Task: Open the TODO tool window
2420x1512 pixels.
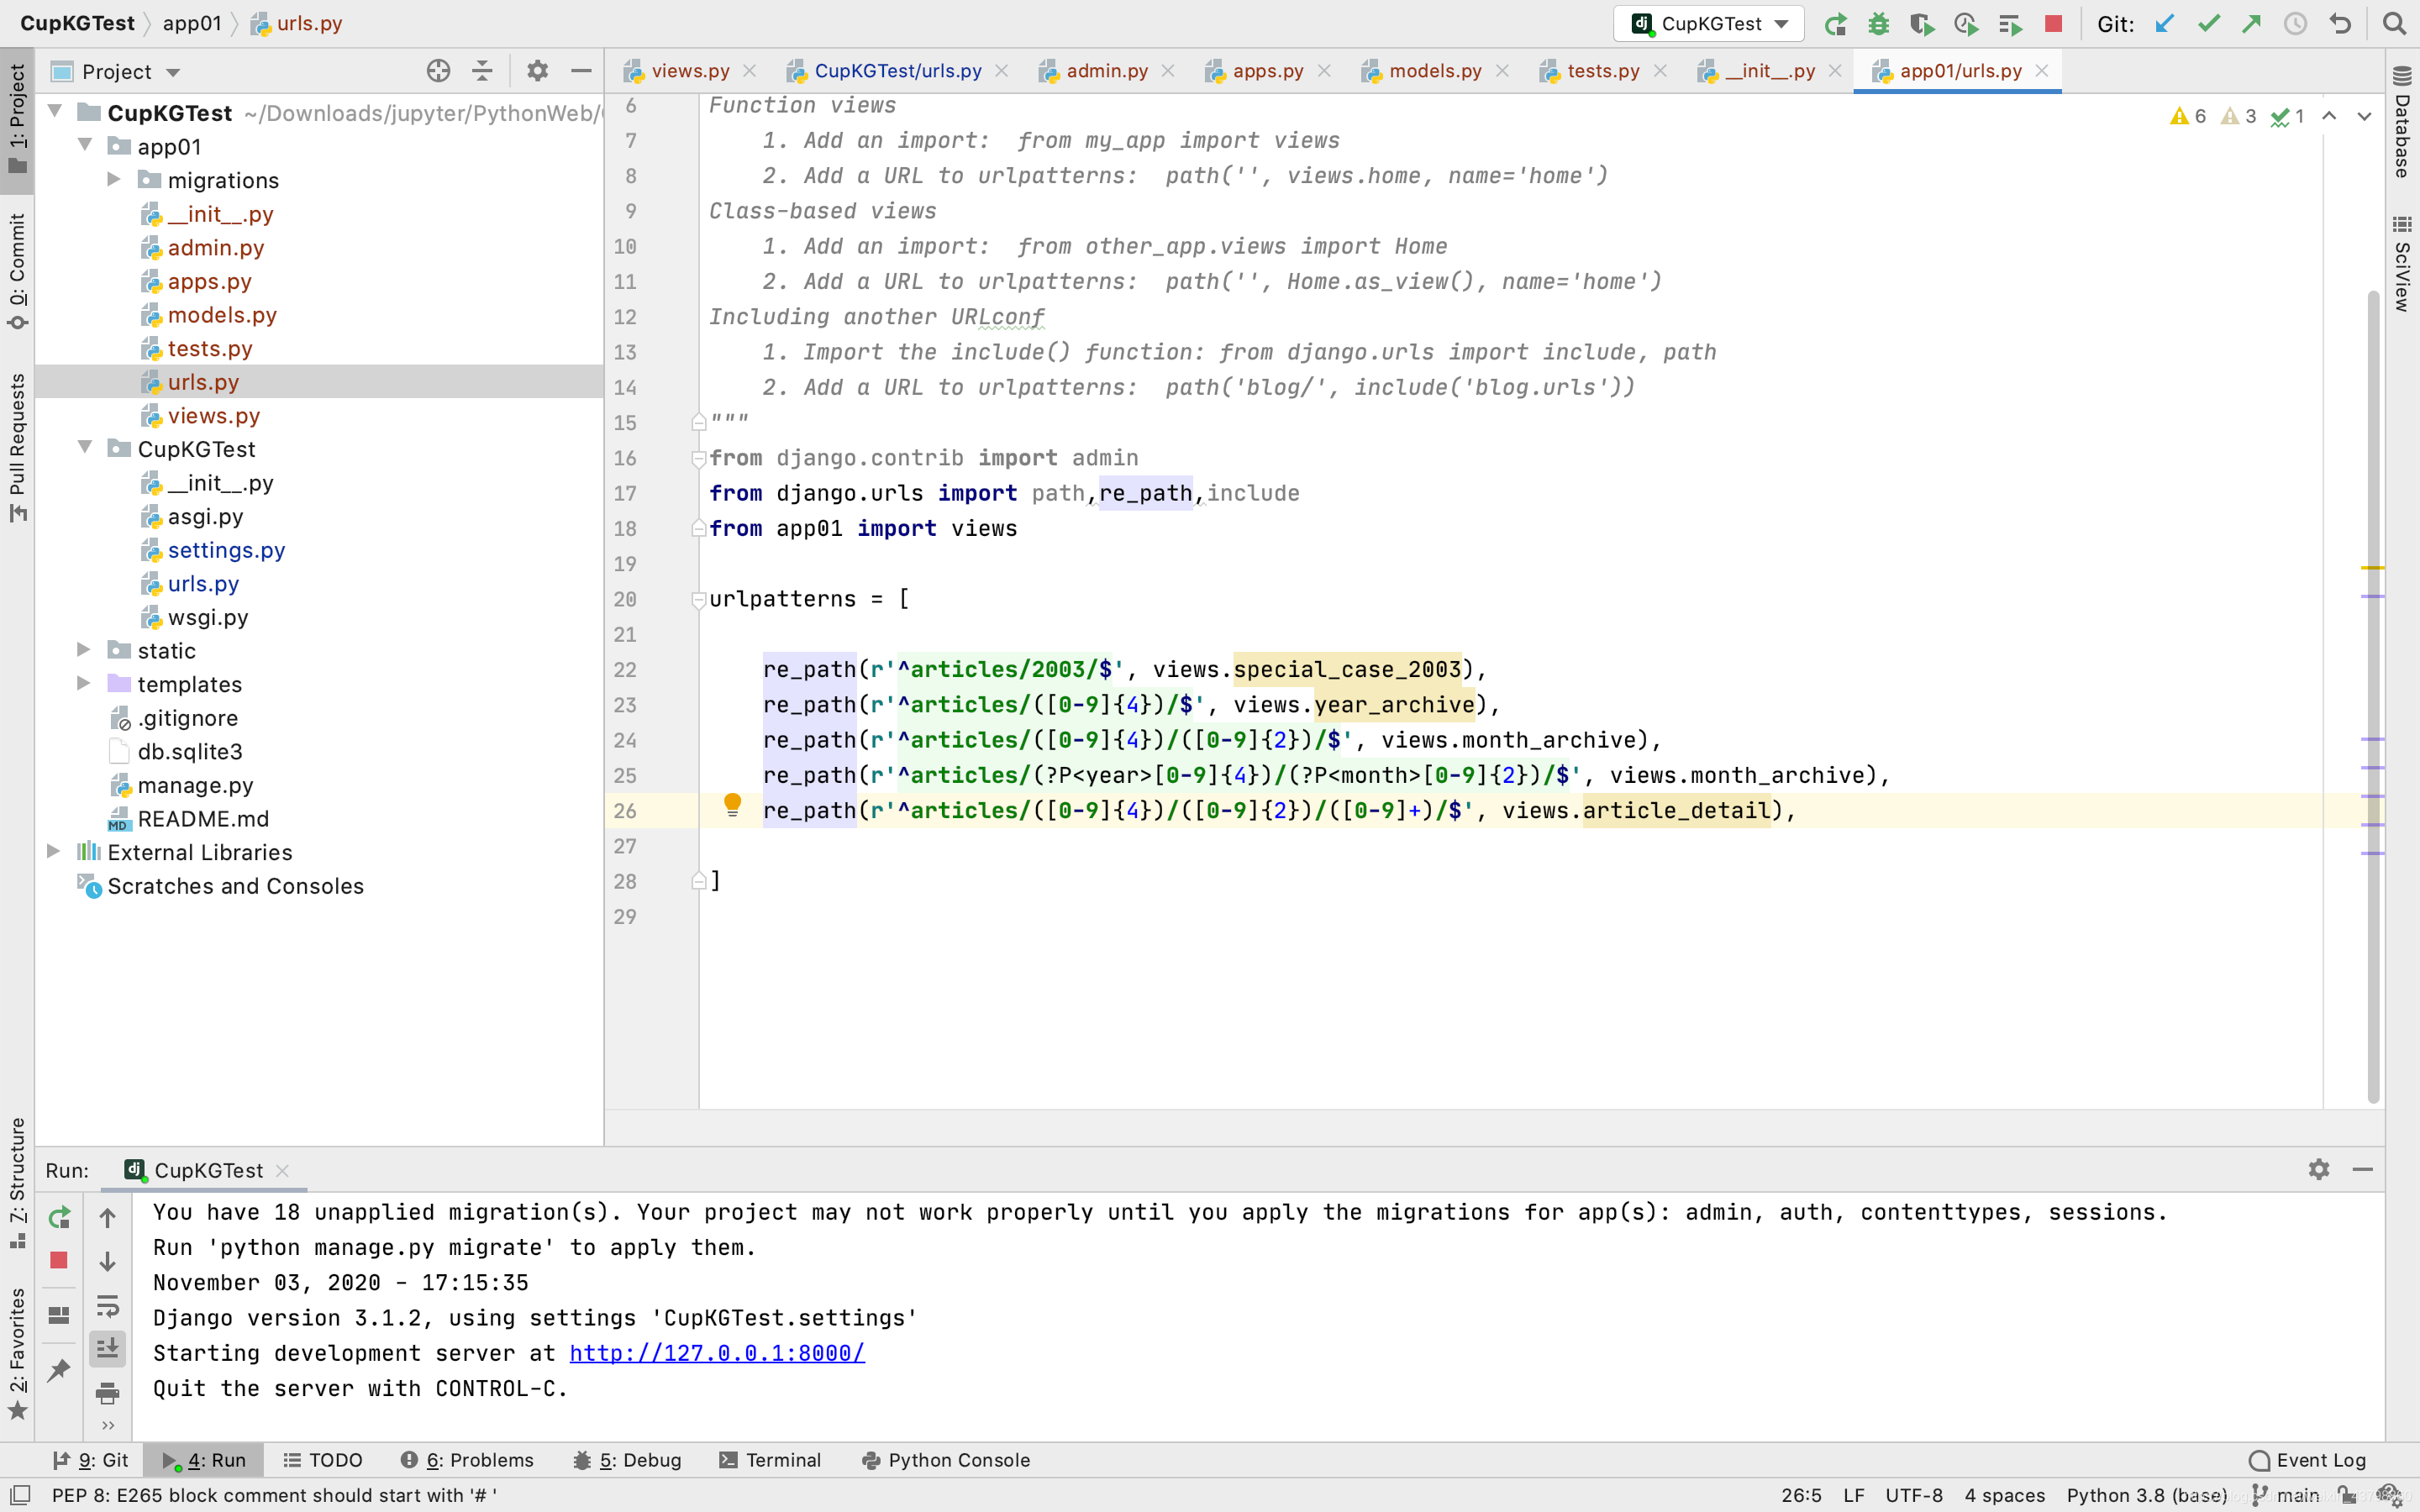Action: (x=323, y=1460)
